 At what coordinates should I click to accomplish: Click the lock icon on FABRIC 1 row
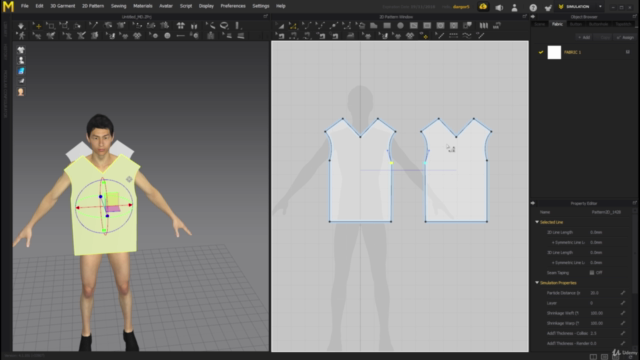click(x=627, y=52)
